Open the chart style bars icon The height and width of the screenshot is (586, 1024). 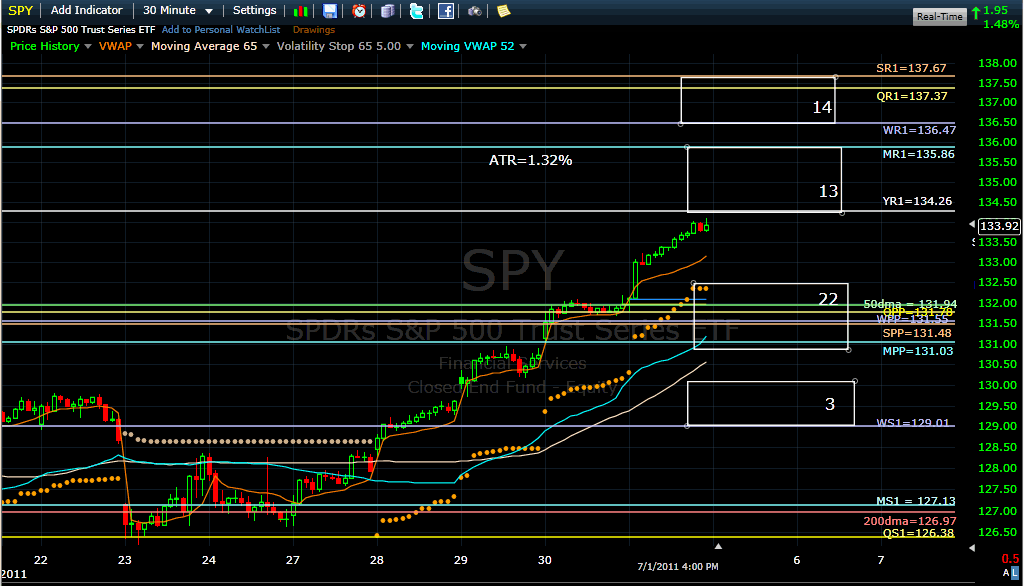pyautogui.click(x=300, y=11)
